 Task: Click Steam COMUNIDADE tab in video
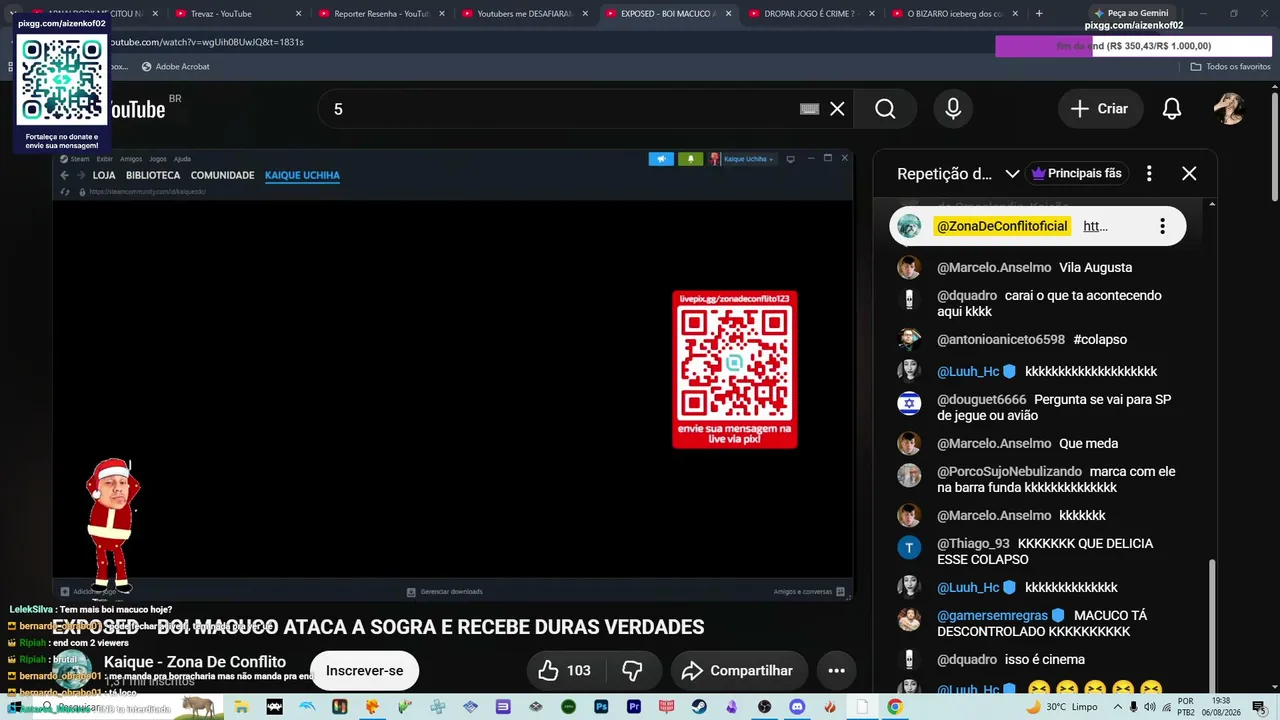(222, 175)
